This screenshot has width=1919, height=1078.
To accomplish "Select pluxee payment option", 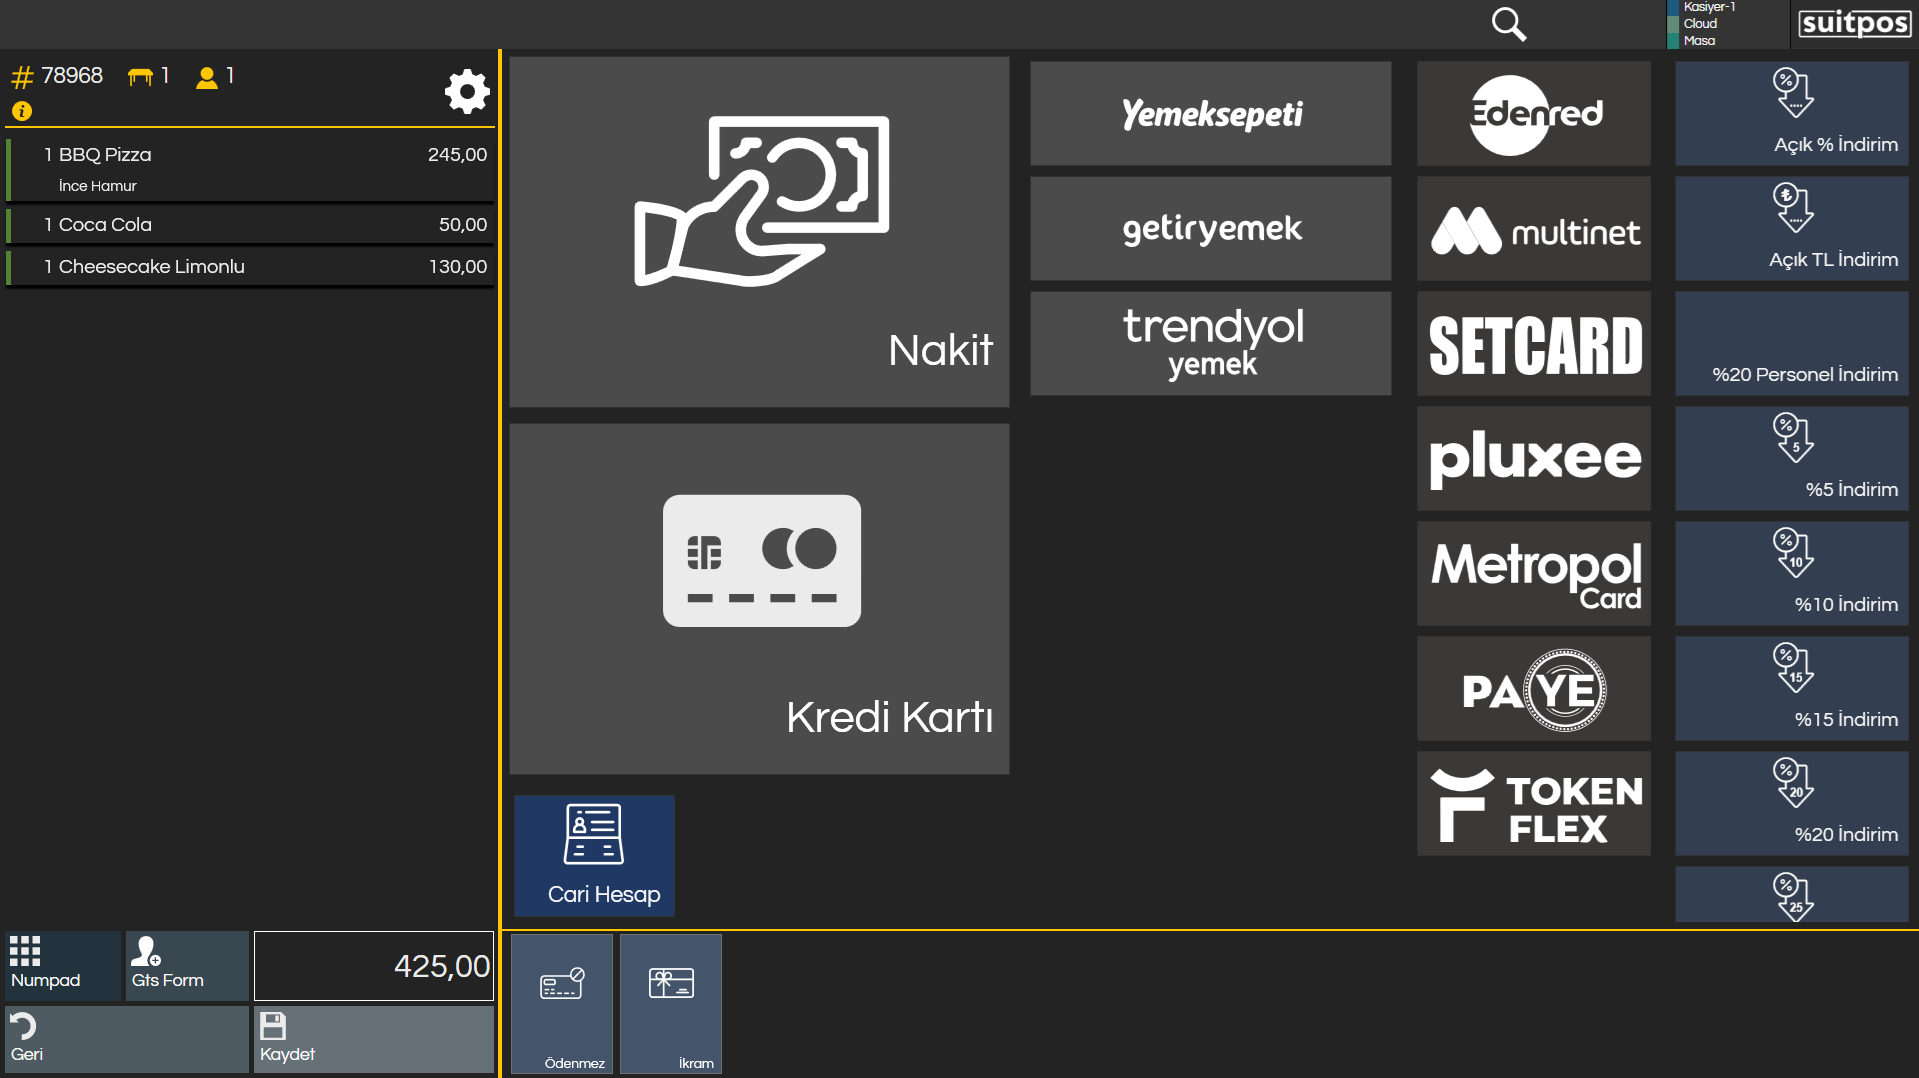I will 1534,459.
